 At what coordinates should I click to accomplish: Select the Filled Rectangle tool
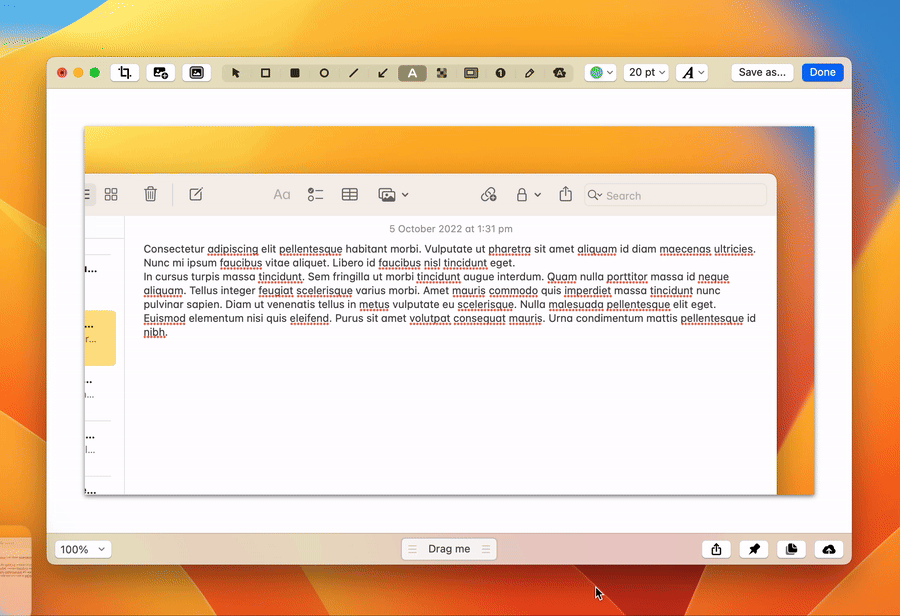(294, 73)
